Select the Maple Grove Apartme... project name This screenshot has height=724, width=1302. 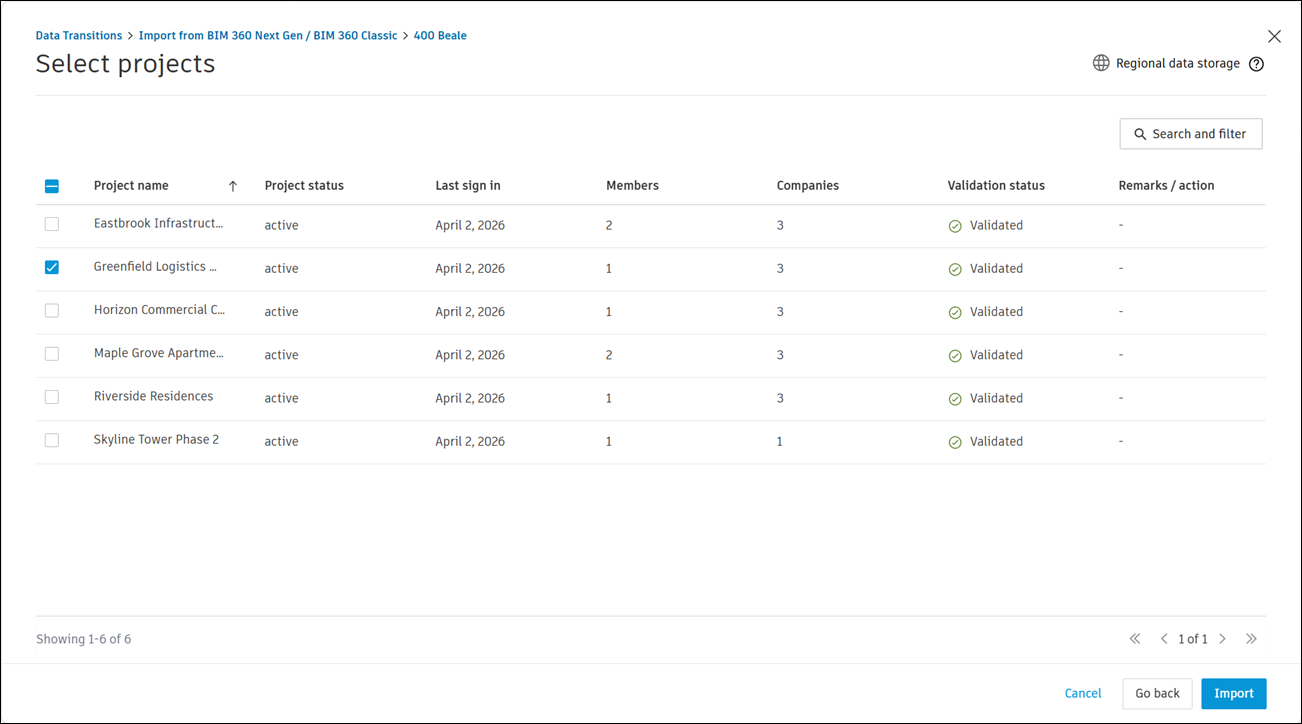click(159, 352)
